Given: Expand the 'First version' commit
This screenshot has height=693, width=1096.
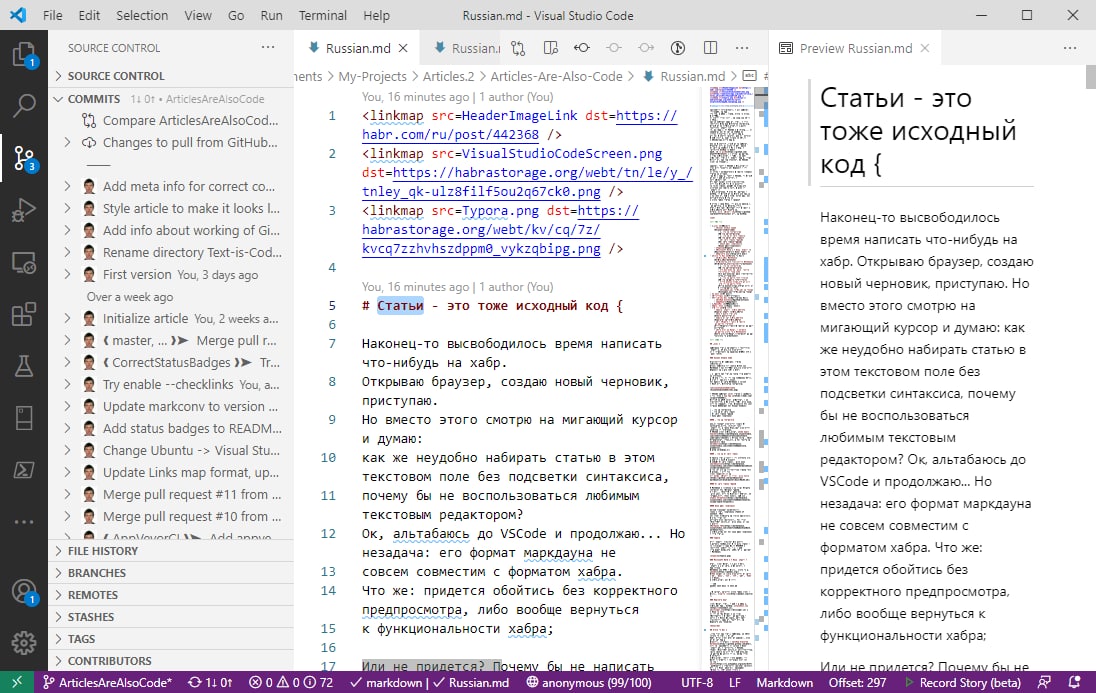Looking at the screenshot, I should coord(67,274).
